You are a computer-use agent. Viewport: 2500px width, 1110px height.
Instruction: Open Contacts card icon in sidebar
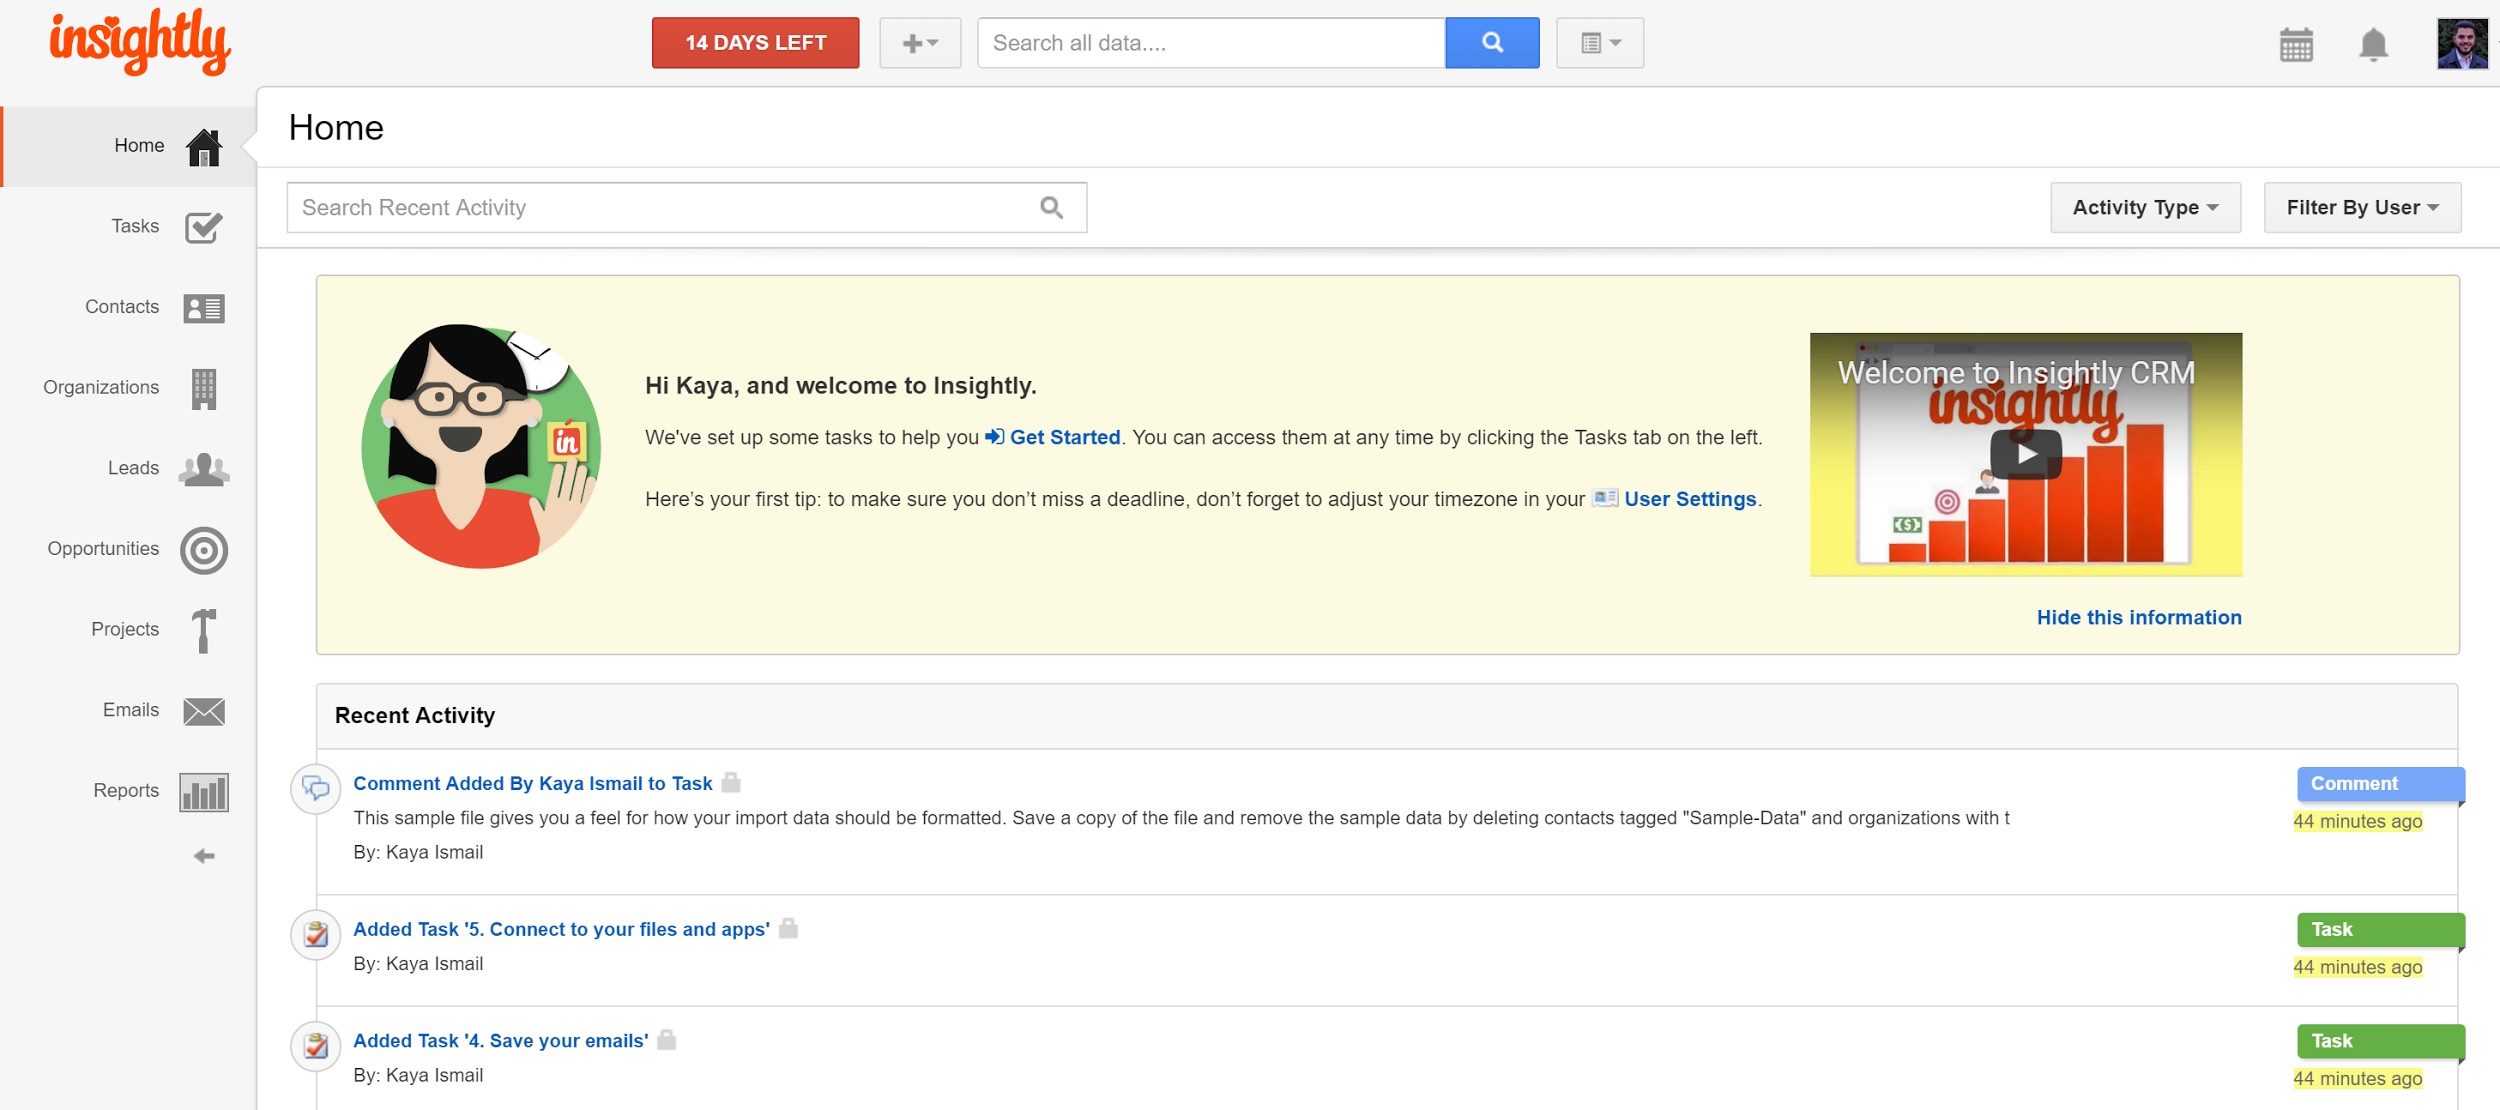coord(204,308)
